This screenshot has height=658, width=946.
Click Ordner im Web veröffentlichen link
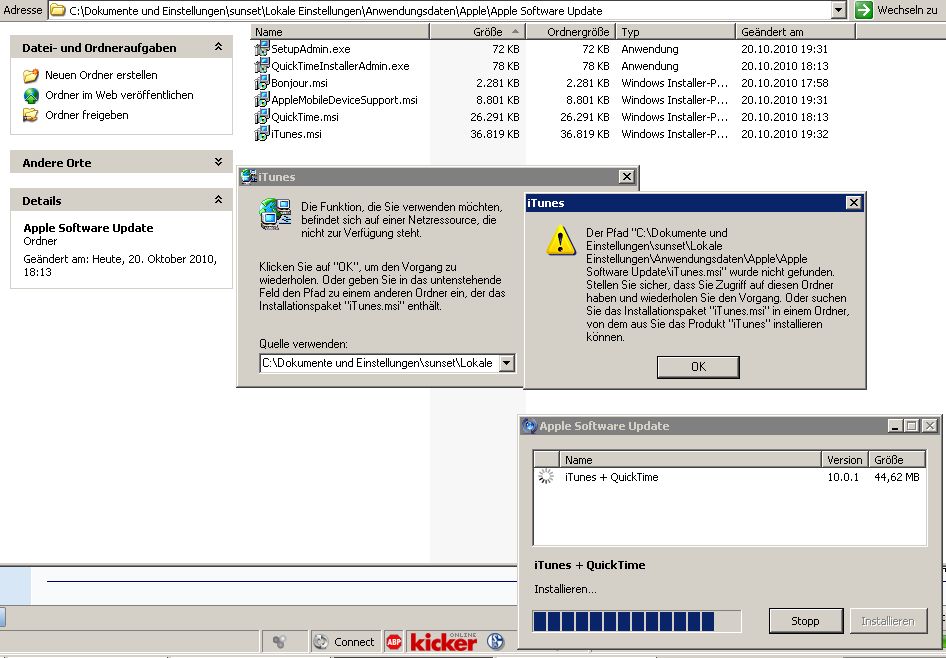pyautogui.click(x=119, y=95)
